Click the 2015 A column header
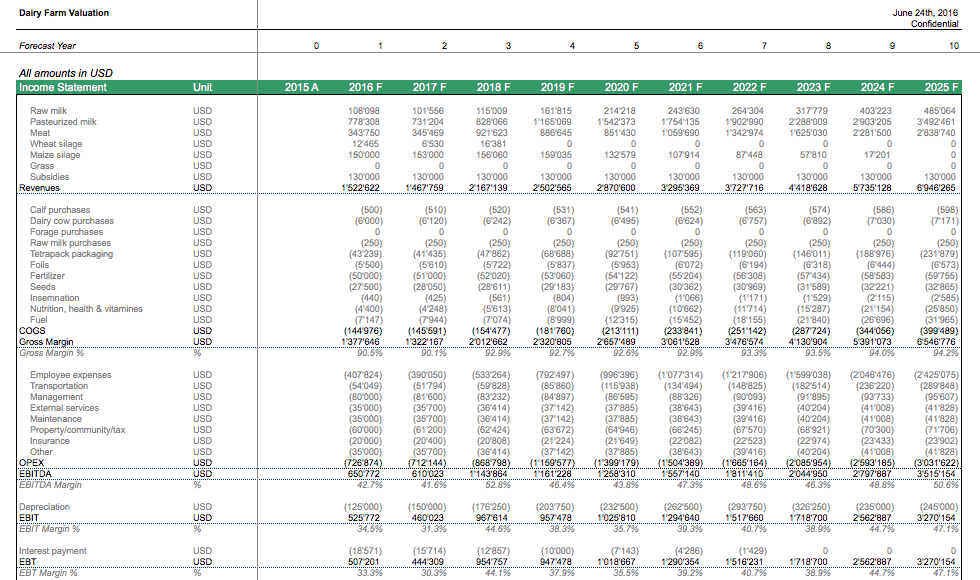 pos(301,88)
